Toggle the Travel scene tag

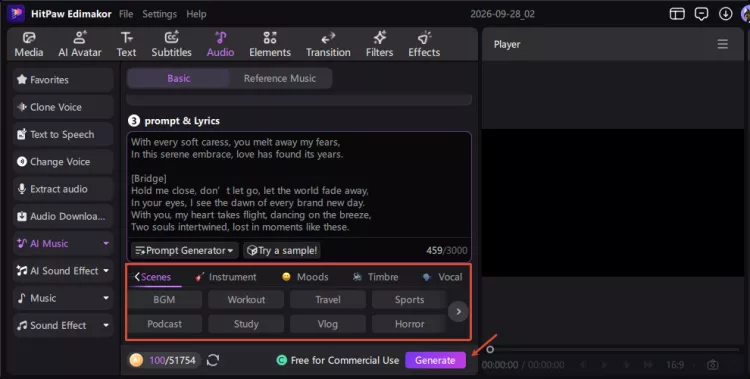[x=328, y=300]
